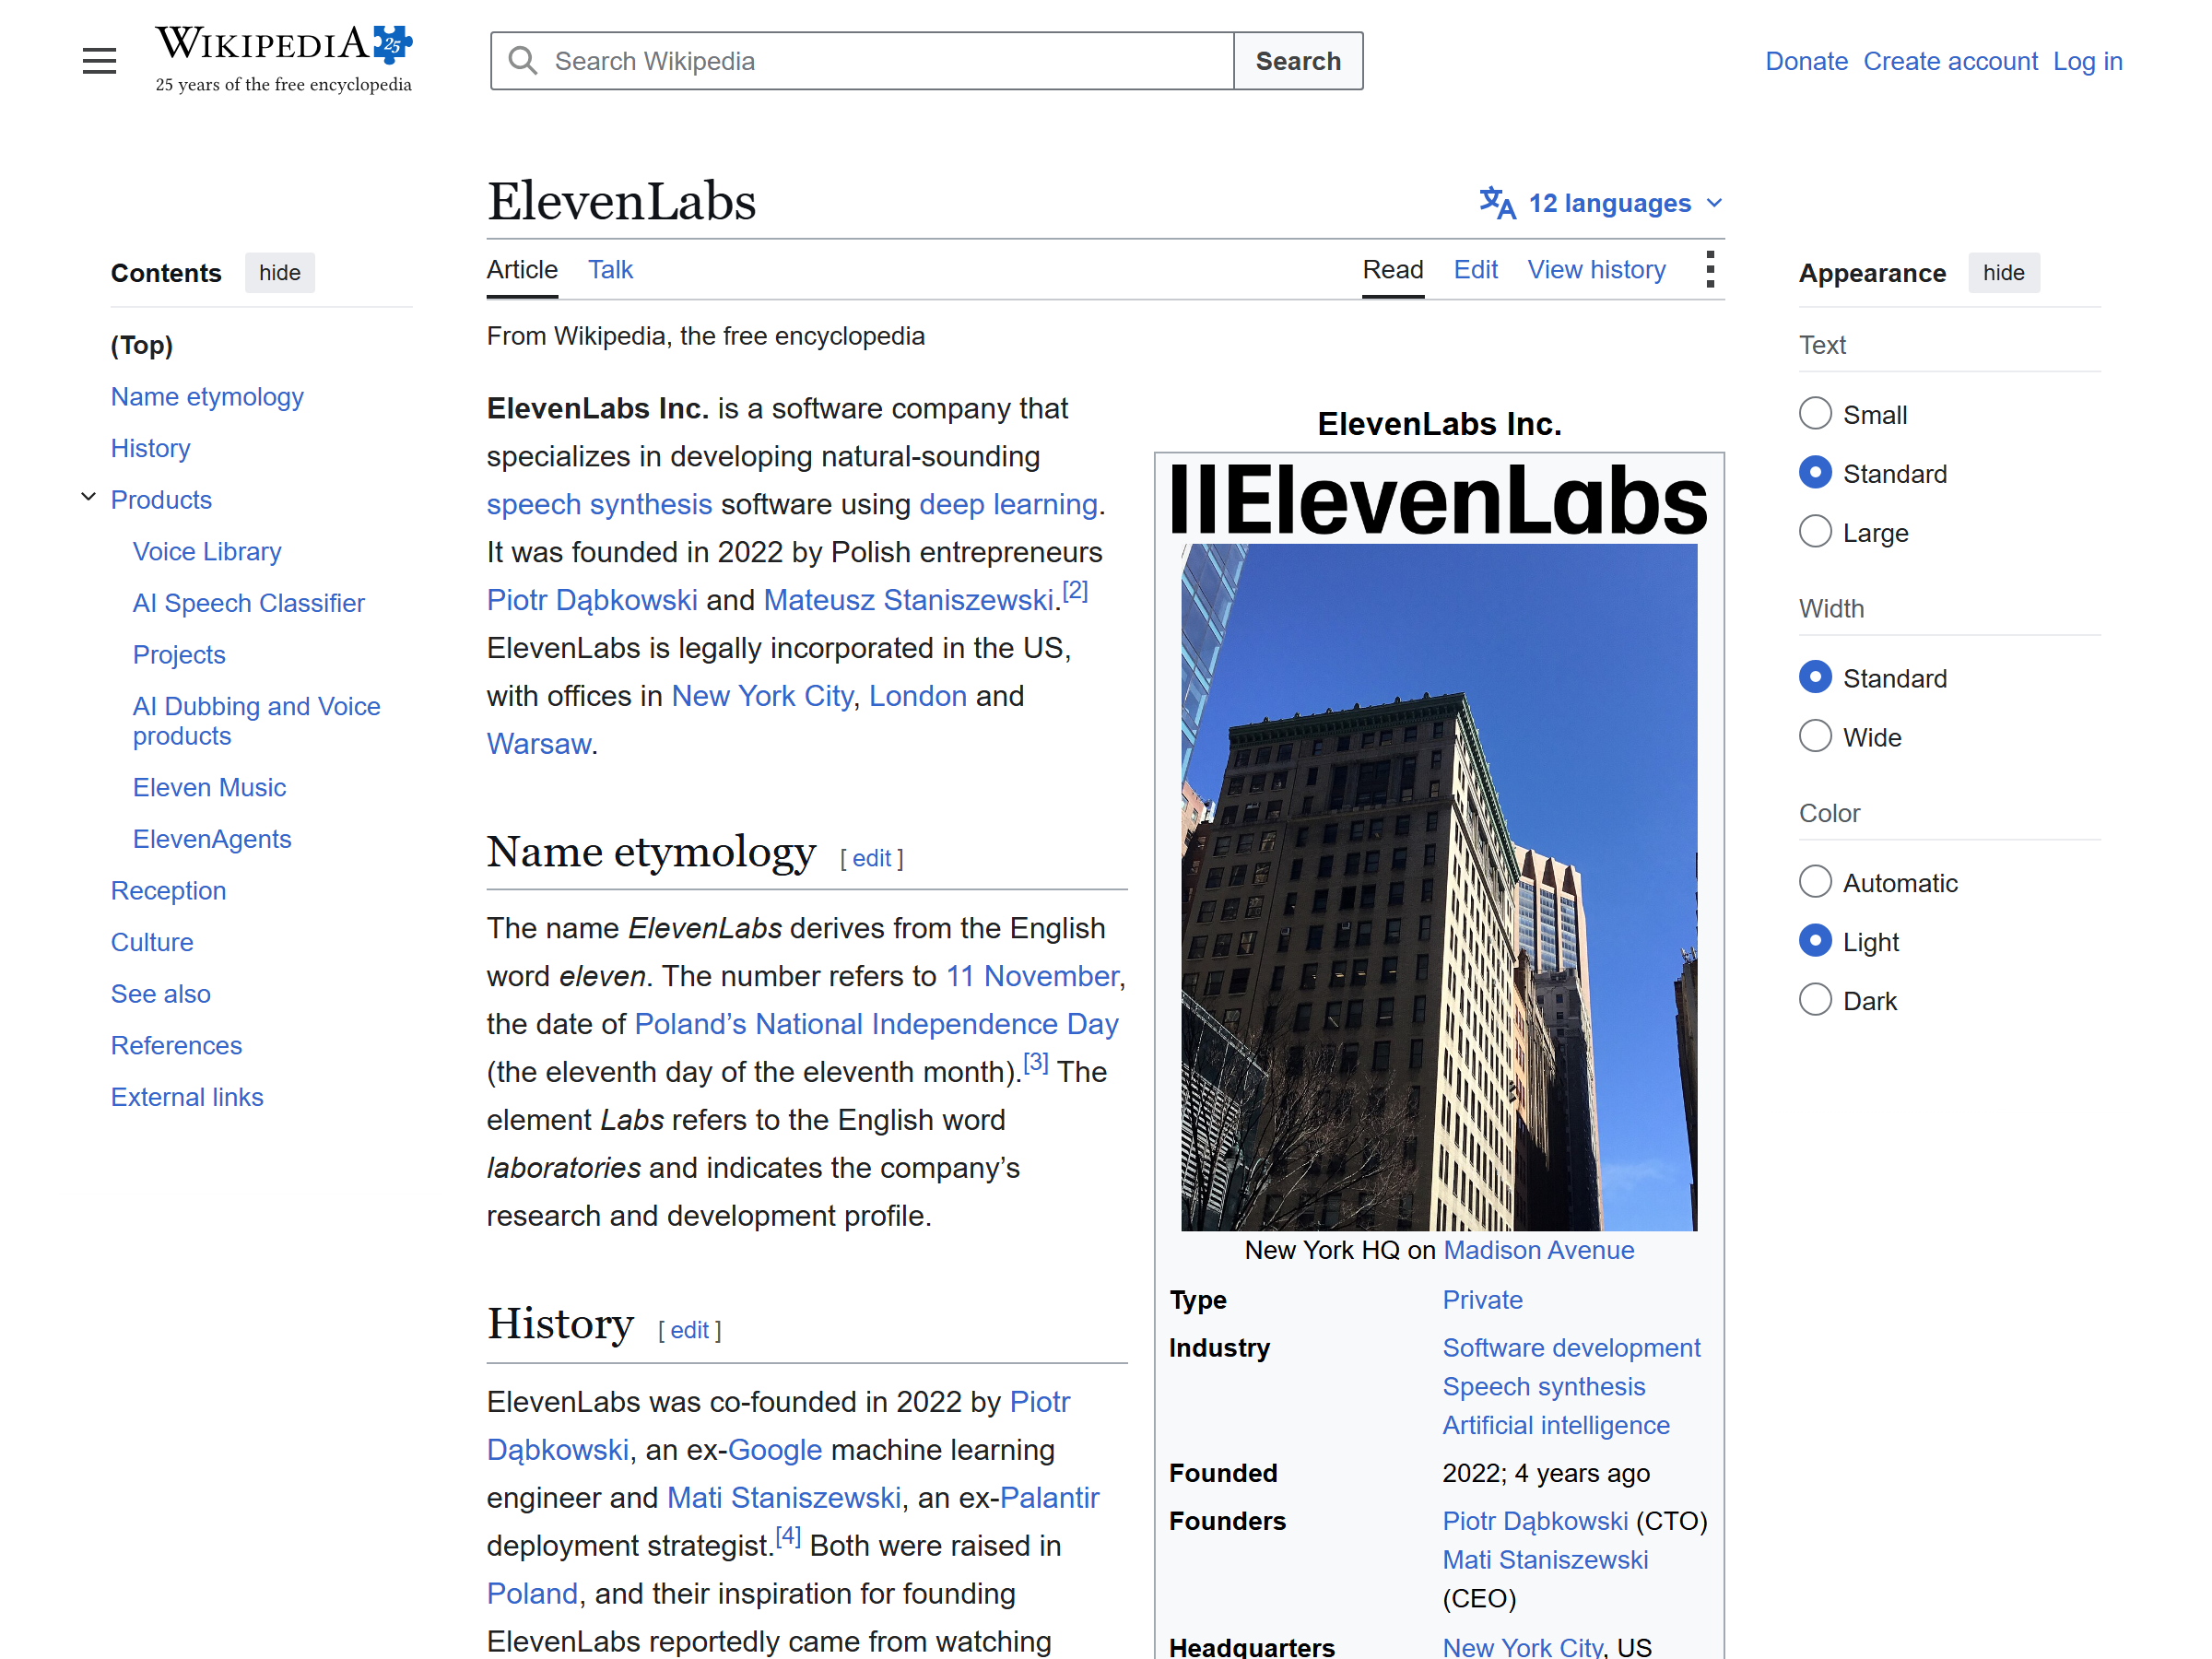
Task: Open the Donate link
Action: click(1806, 61)
